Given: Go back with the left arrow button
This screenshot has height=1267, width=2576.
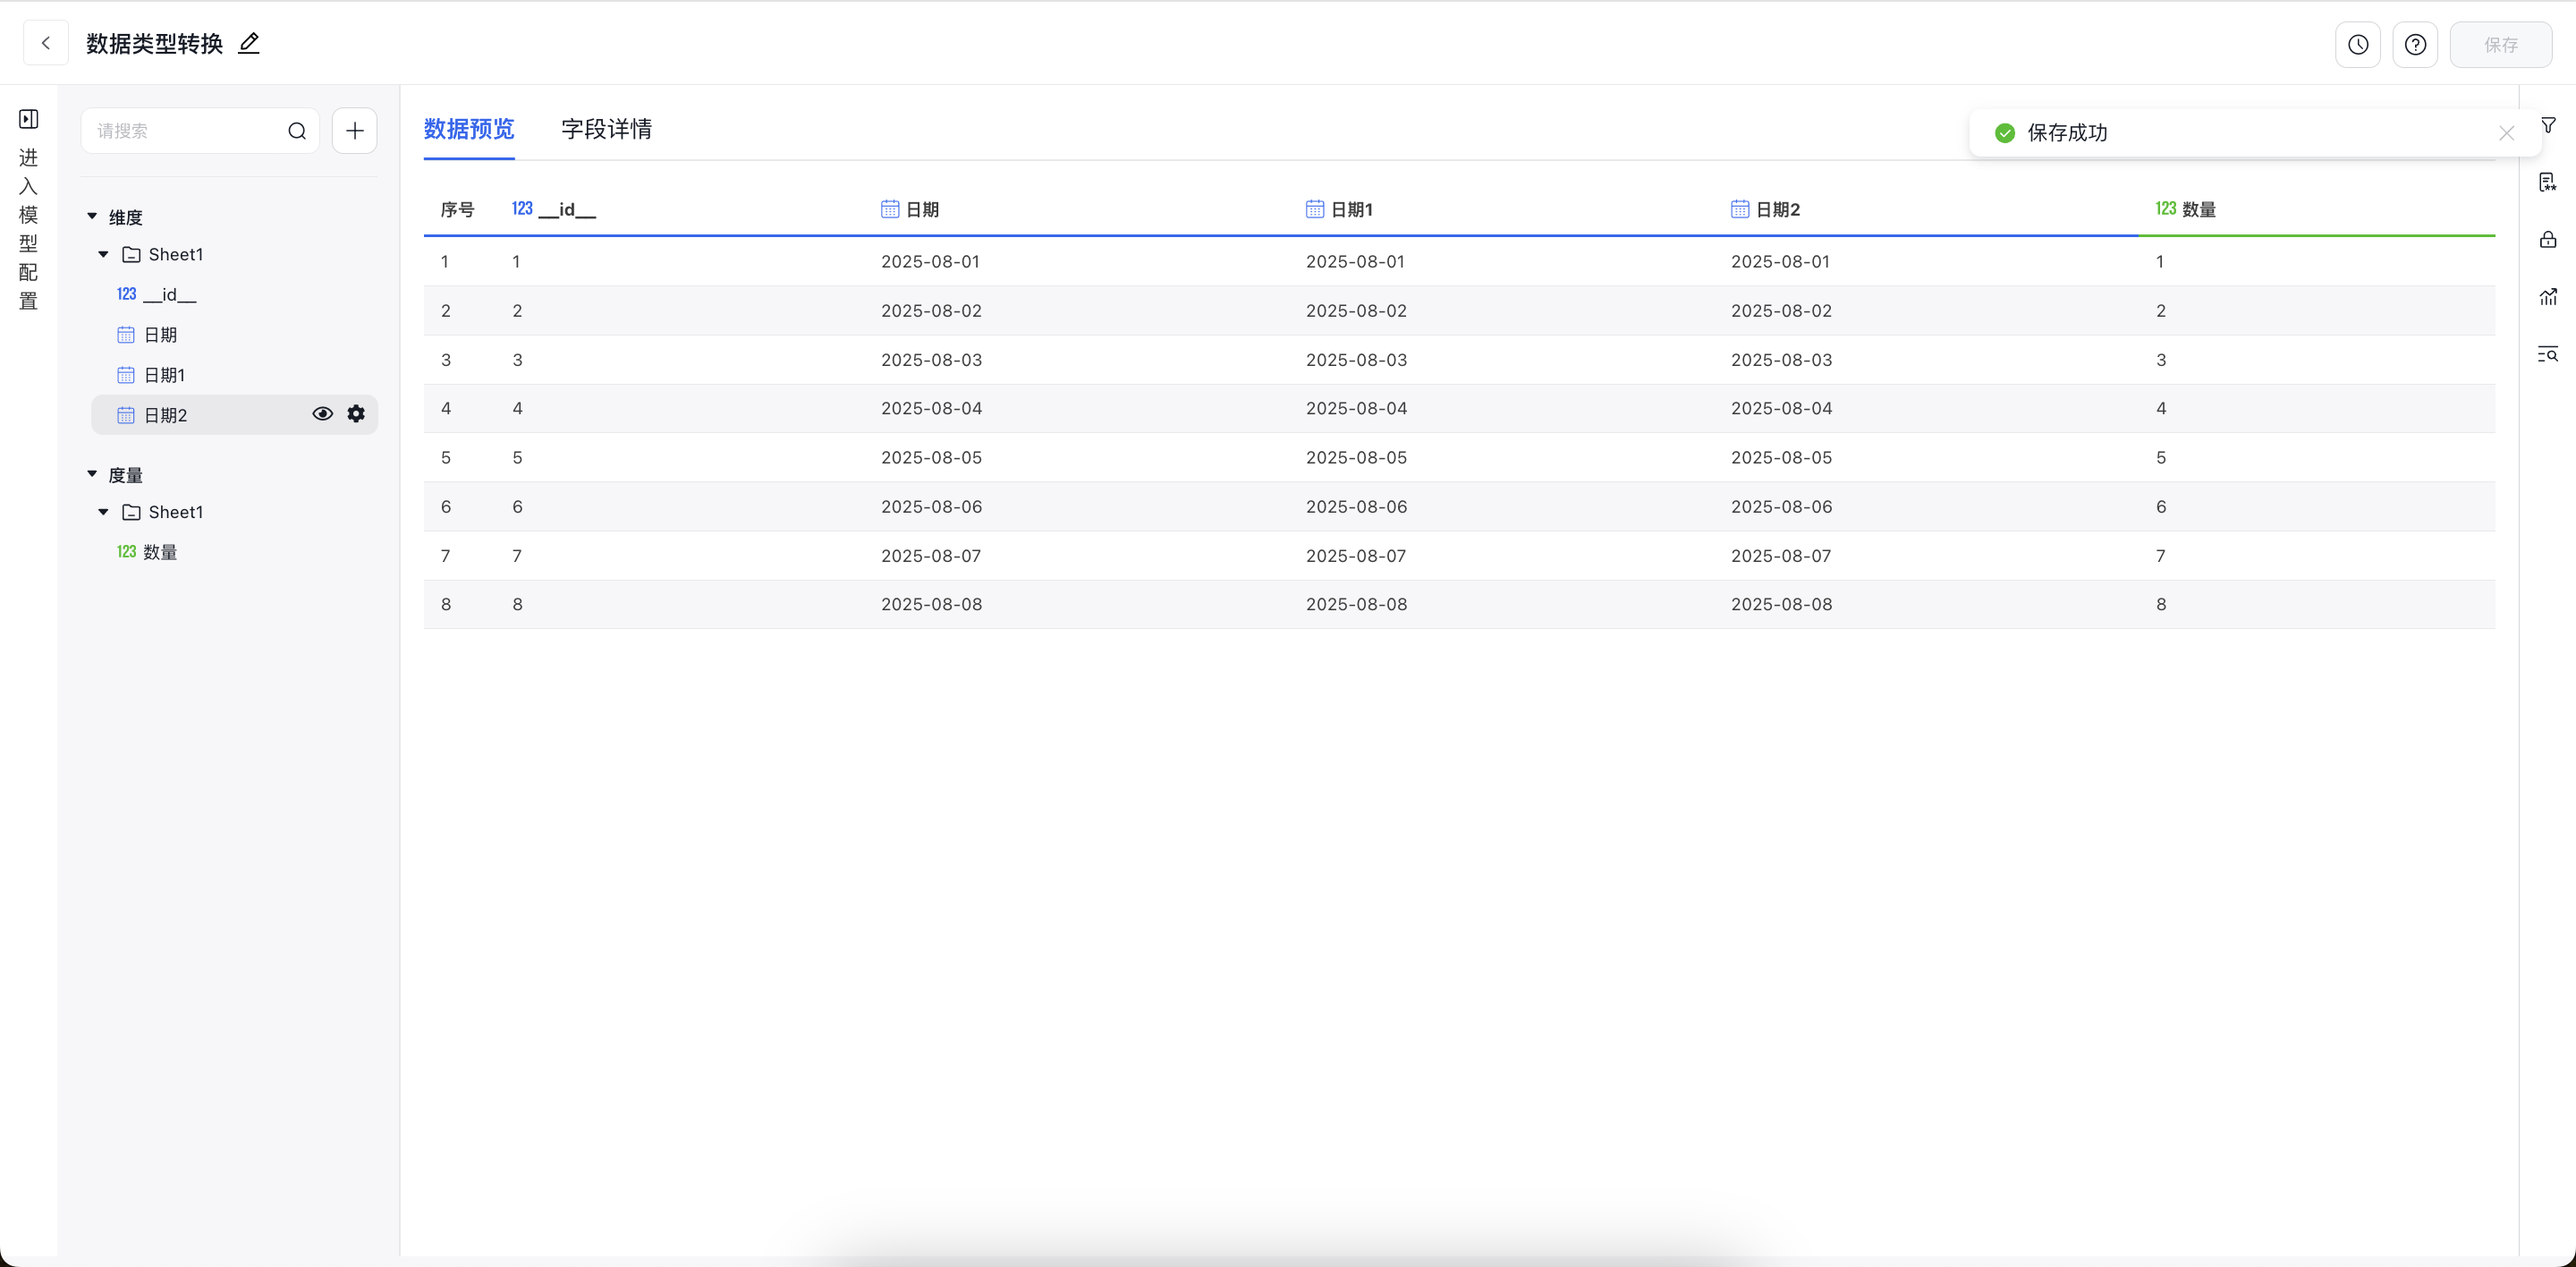Looking at the screenshot, I should pyautogui.click(x=46, y=43).
